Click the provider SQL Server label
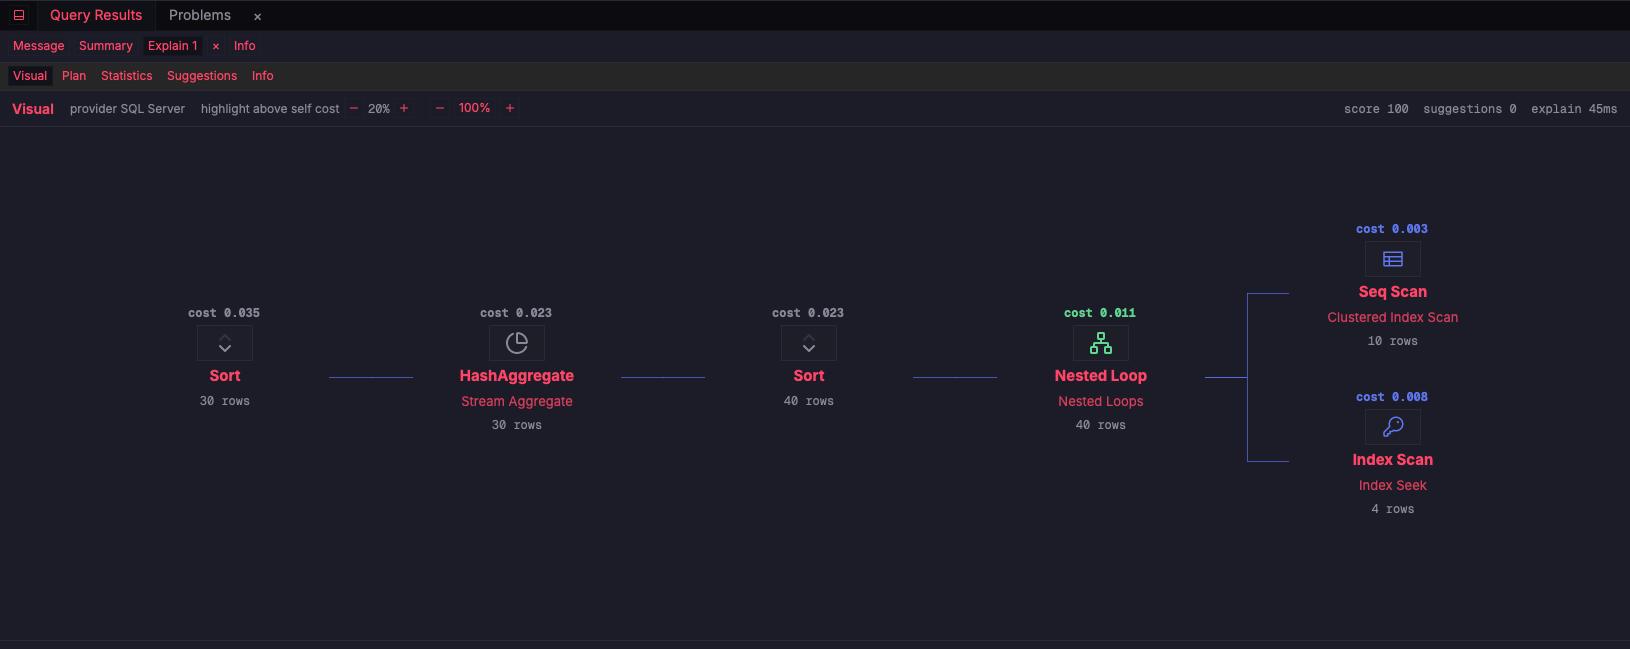Viewport: 1630px width, 649px height. (127, 109)
